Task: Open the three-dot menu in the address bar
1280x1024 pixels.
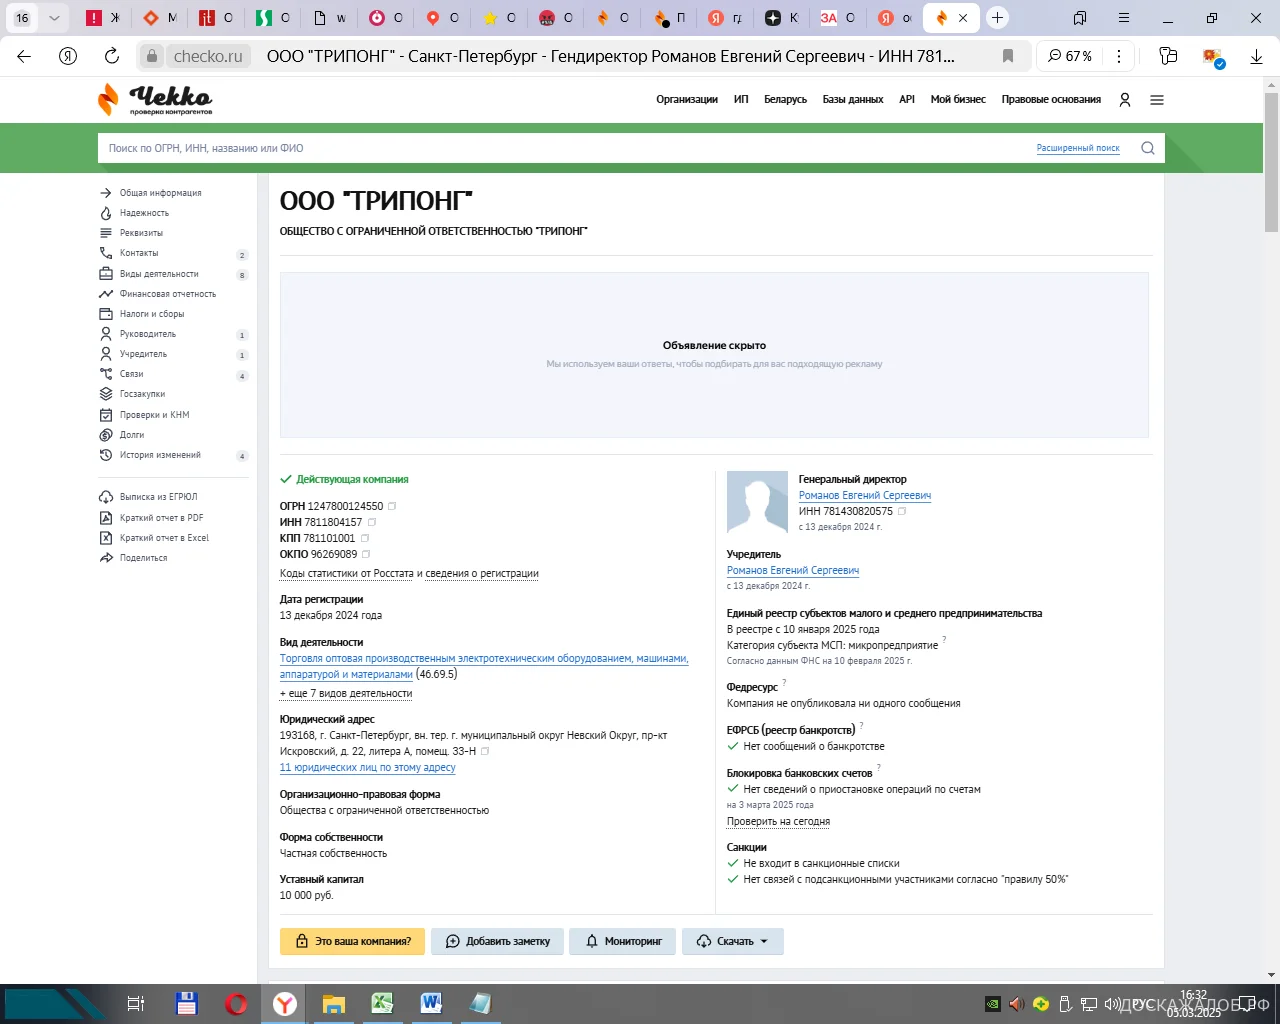Action: (x=1119, y=56)
